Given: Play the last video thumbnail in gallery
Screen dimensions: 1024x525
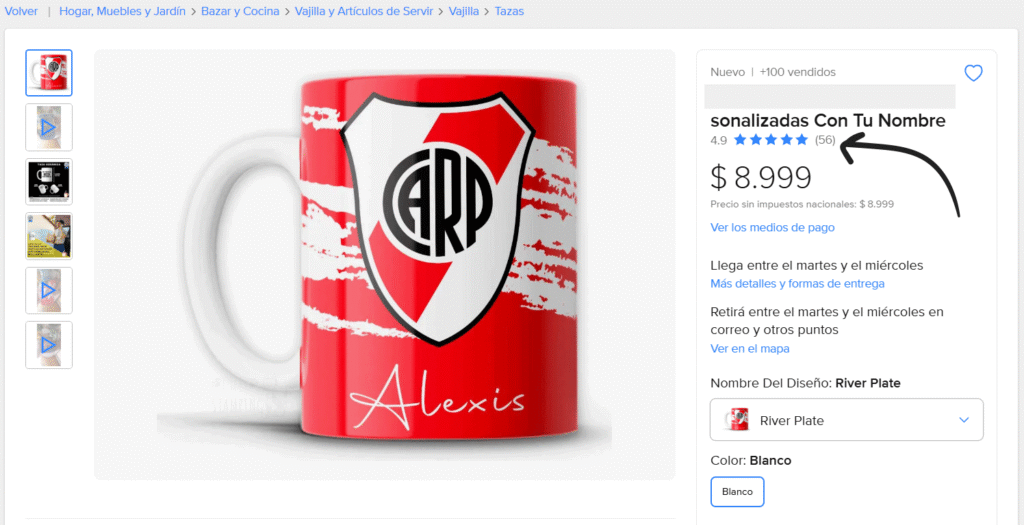Looking at the screenshot, I should [49, 345].
